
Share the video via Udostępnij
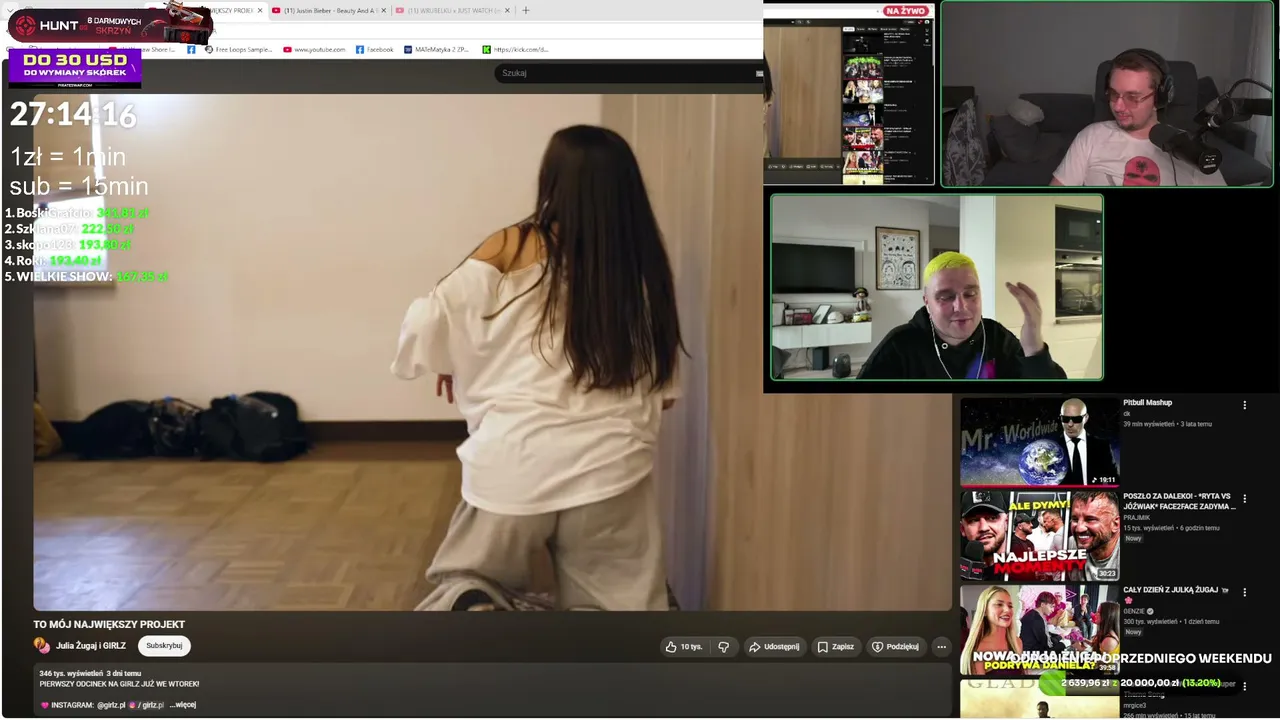click(774, 647)
